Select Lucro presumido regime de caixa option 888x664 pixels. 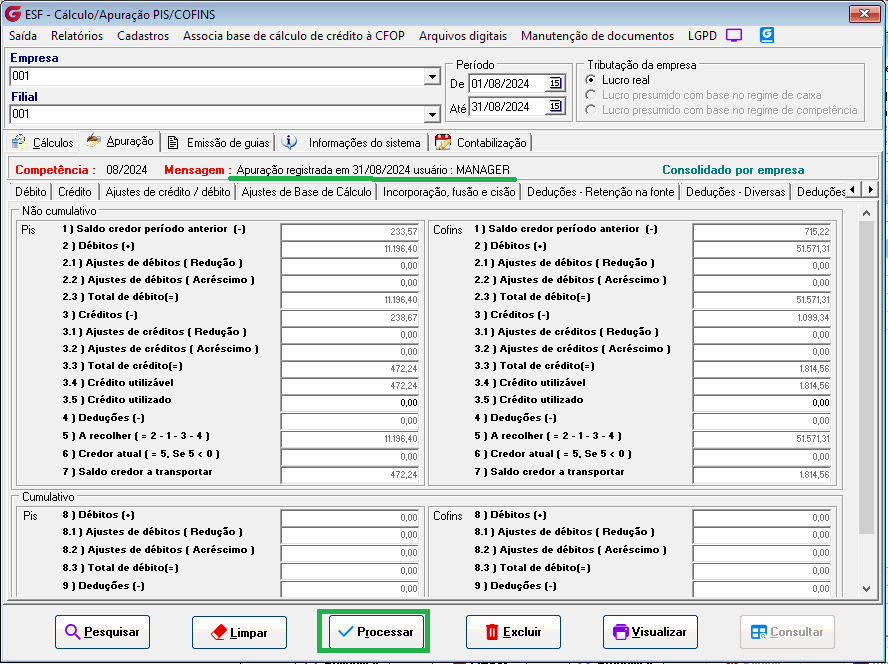[x=591, y=95]
